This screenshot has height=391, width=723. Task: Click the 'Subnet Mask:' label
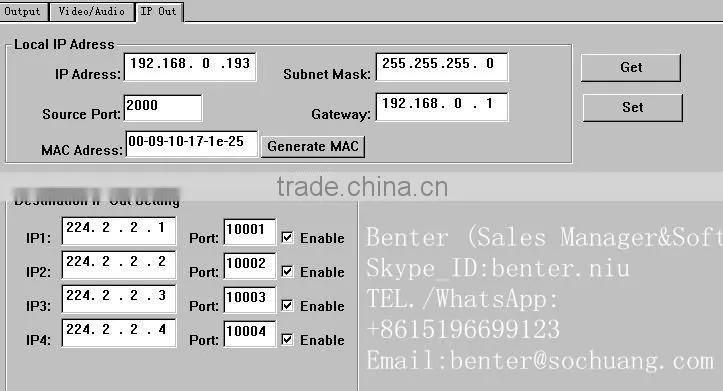coord(327,74)
